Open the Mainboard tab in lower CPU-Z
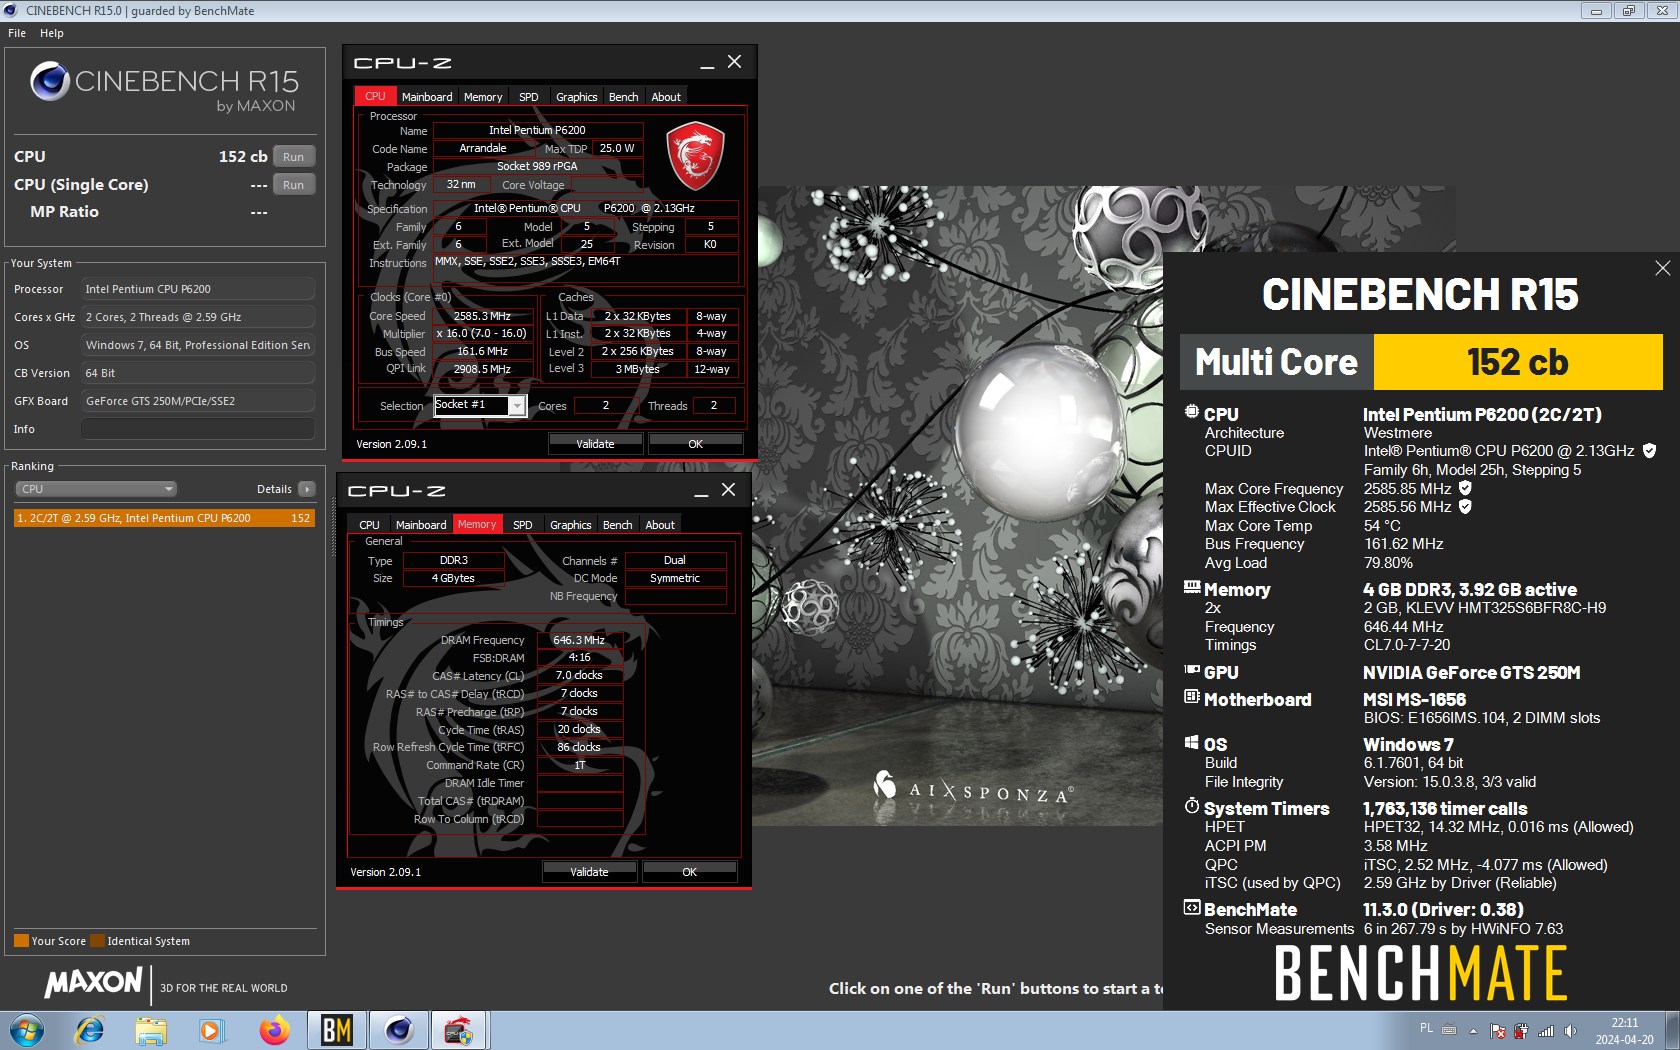 (421, 525)
